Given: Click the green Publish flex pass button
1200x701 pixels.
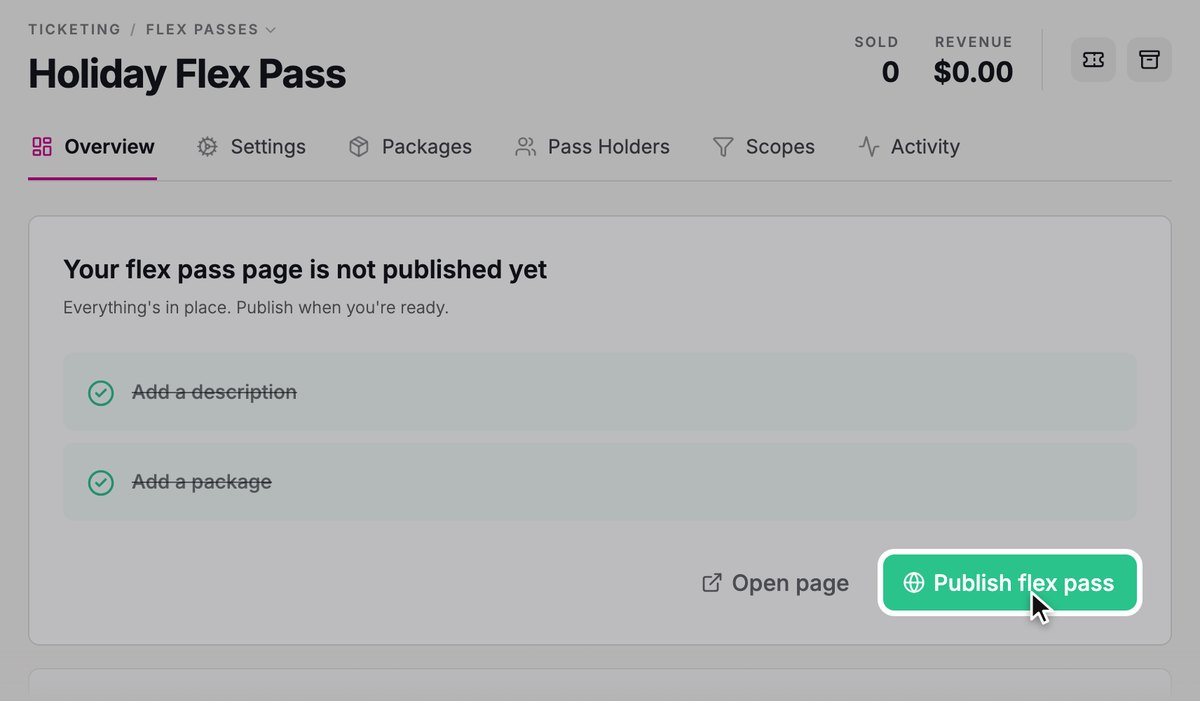Looking at the screenshot, I should (1010, 583).
